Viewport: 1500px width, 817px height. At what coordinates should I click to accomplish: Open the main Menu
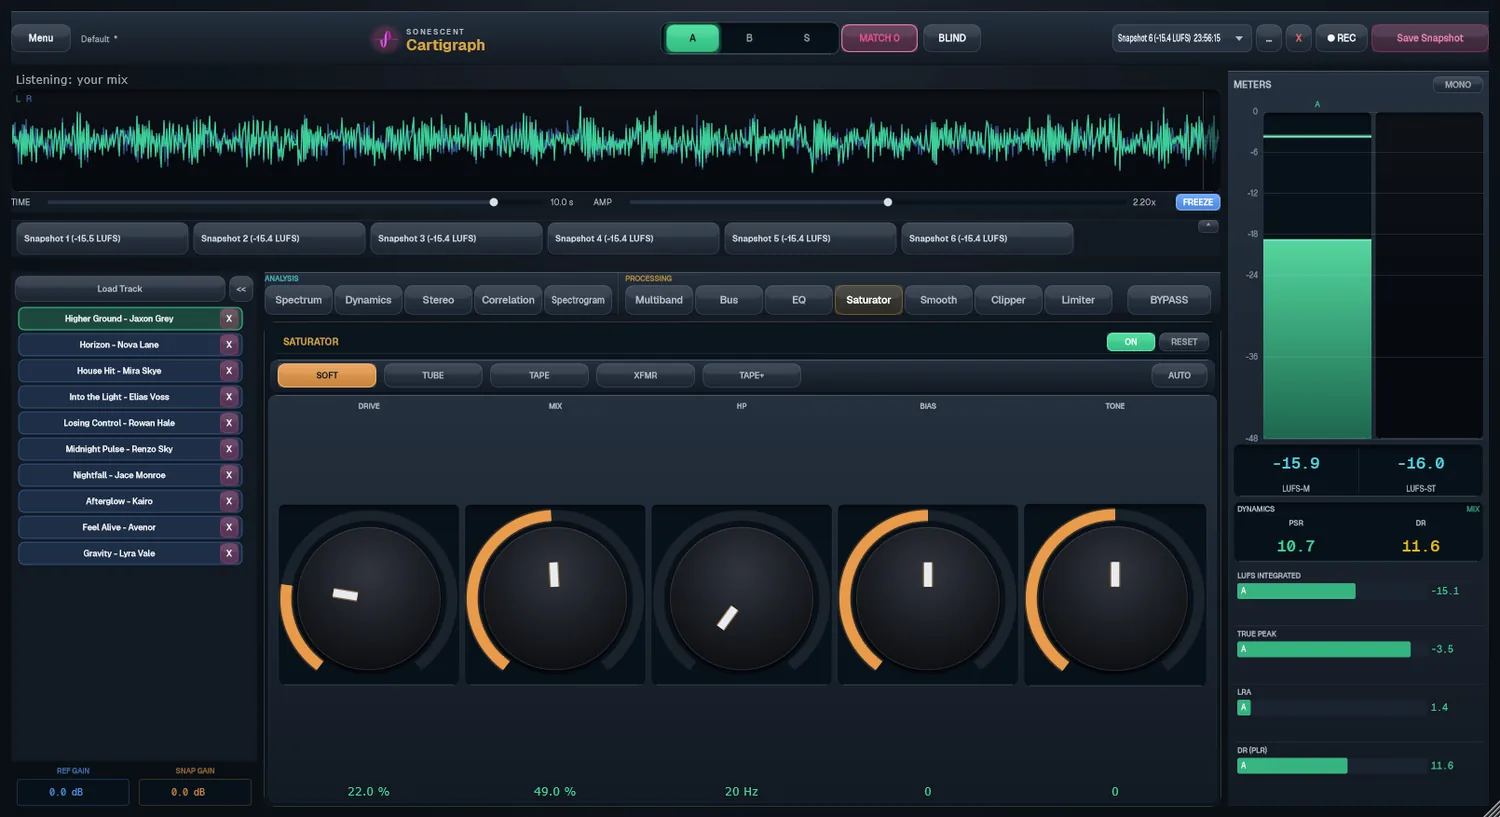(41, 38)
